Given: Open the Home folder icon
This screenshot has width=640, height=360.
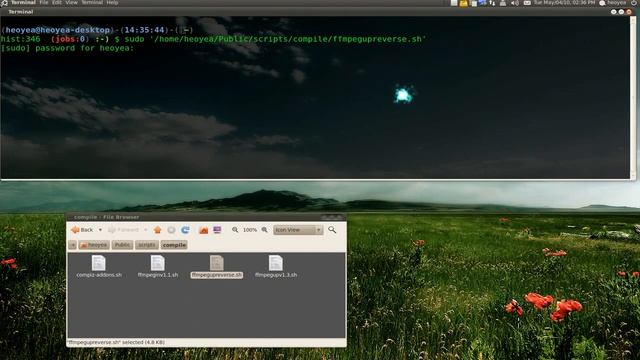Looking at the screenshot, I should pos(203,230).
